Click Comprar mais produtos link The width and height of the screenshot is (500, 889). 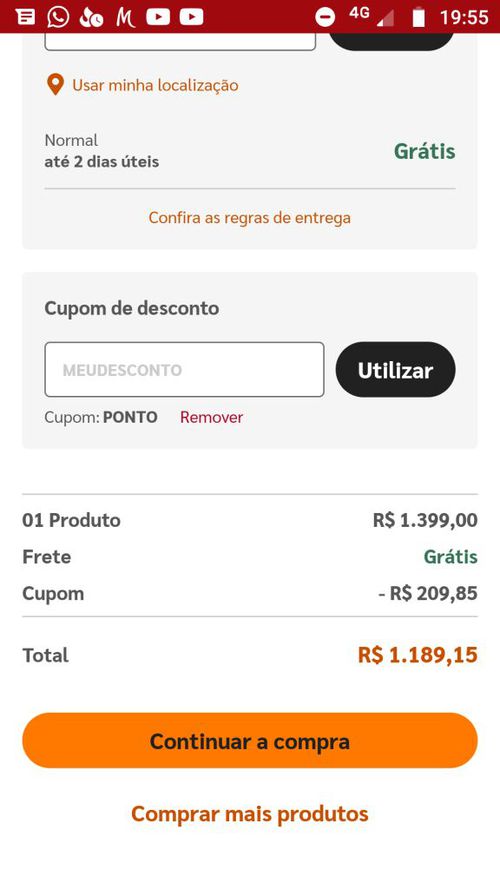(249, 814)
